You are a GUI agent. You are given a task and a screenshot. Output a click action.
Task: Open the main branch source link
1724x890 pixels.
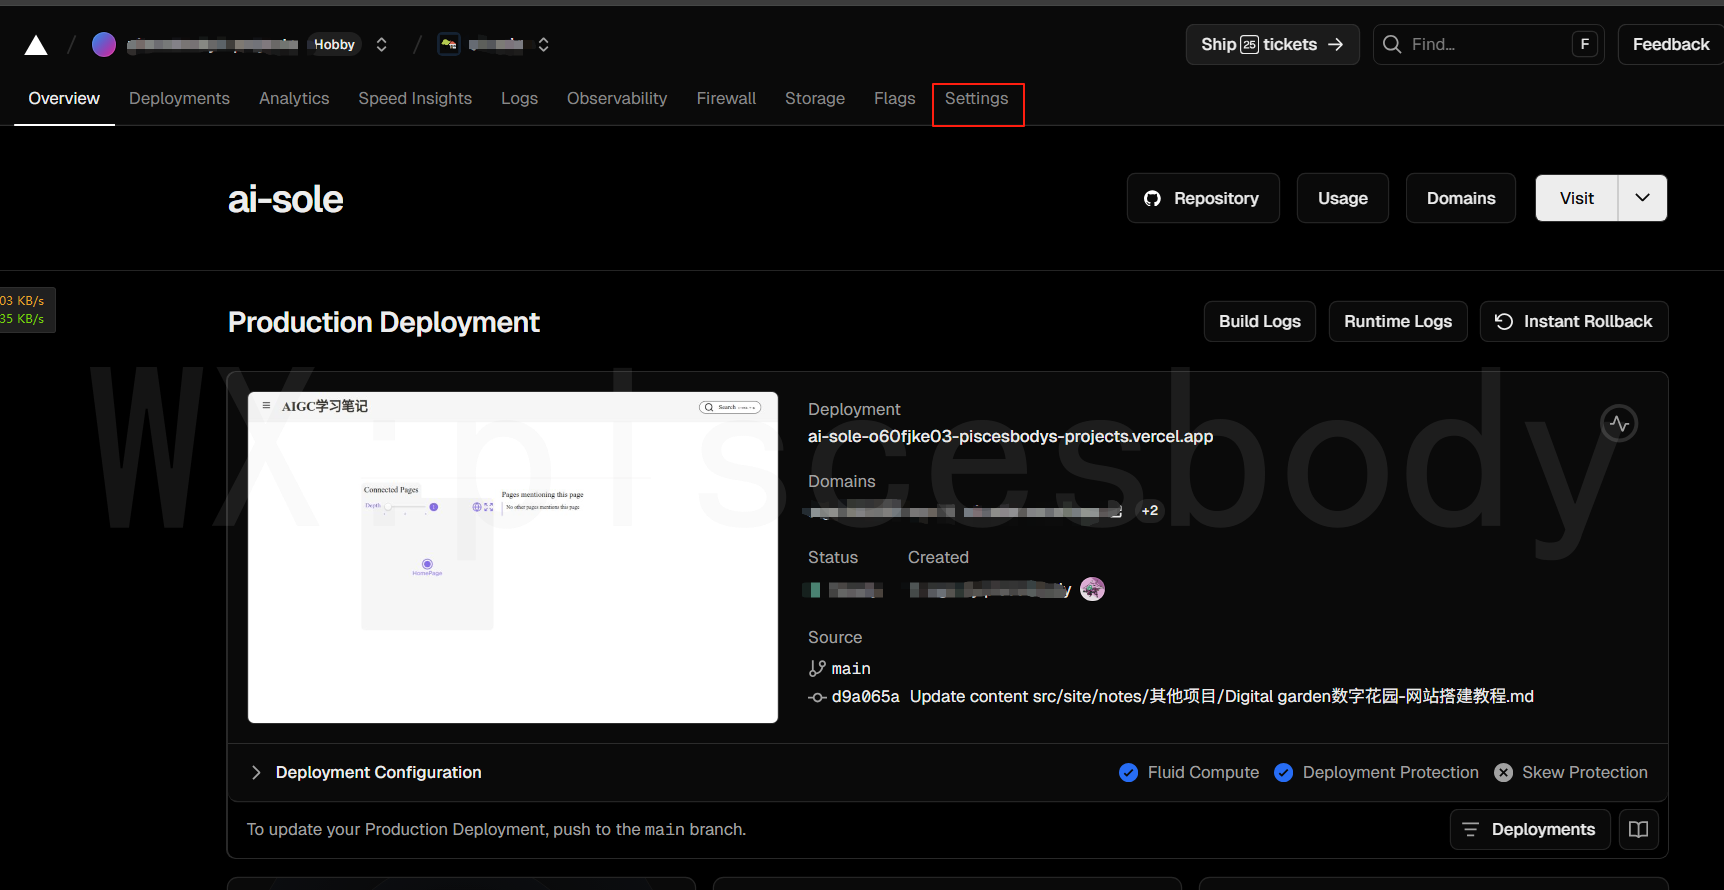click(x=850, y=669)
